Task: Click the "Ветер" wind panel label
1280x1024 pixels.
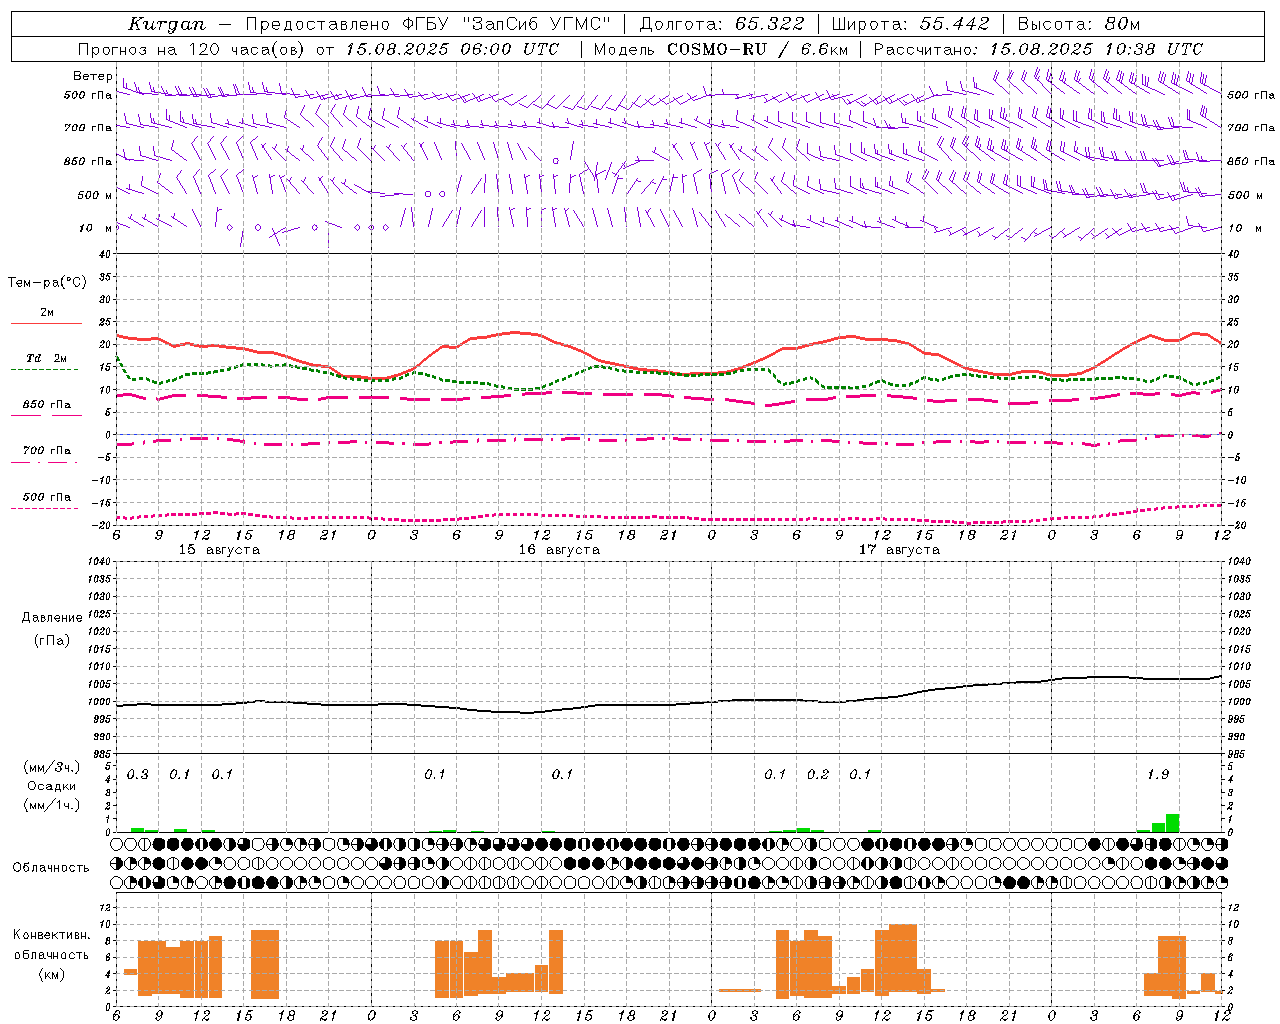Action: (x=92, y=76)
